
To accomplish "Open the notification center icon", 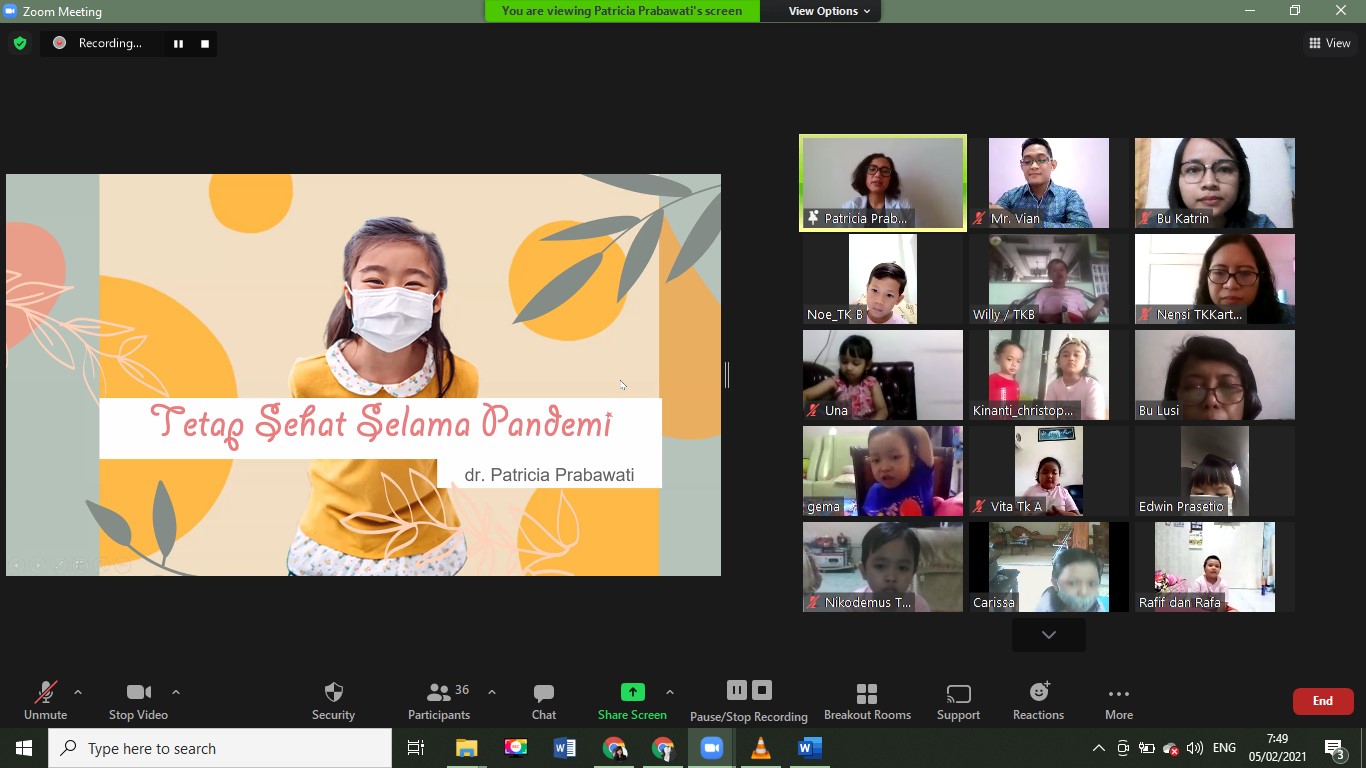I will (x=1335, y=748).
